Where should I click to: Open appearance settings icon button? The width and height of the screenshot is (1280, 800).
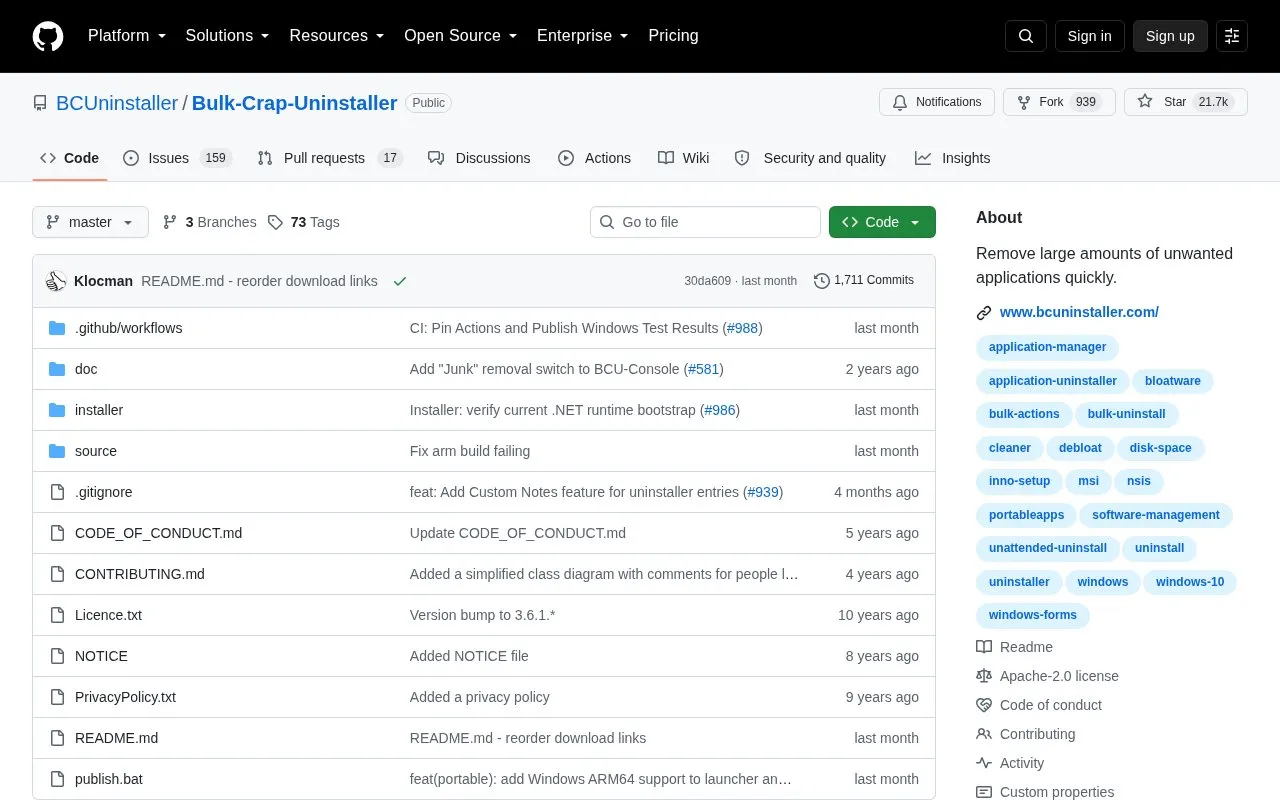coord(1232,36)
